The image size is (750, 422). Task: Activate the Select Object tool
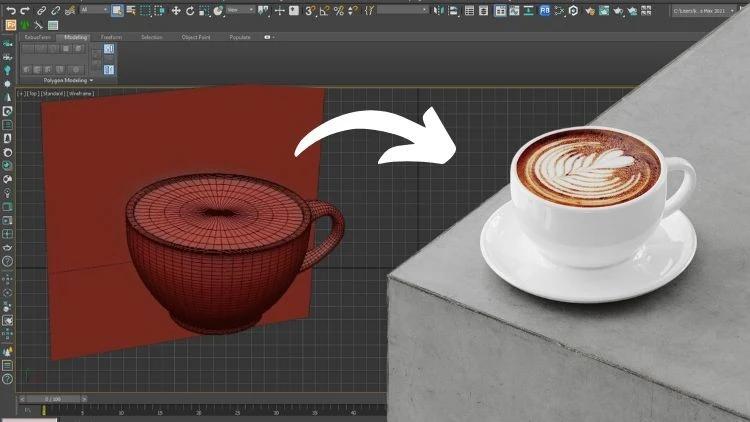click(117, 10)
